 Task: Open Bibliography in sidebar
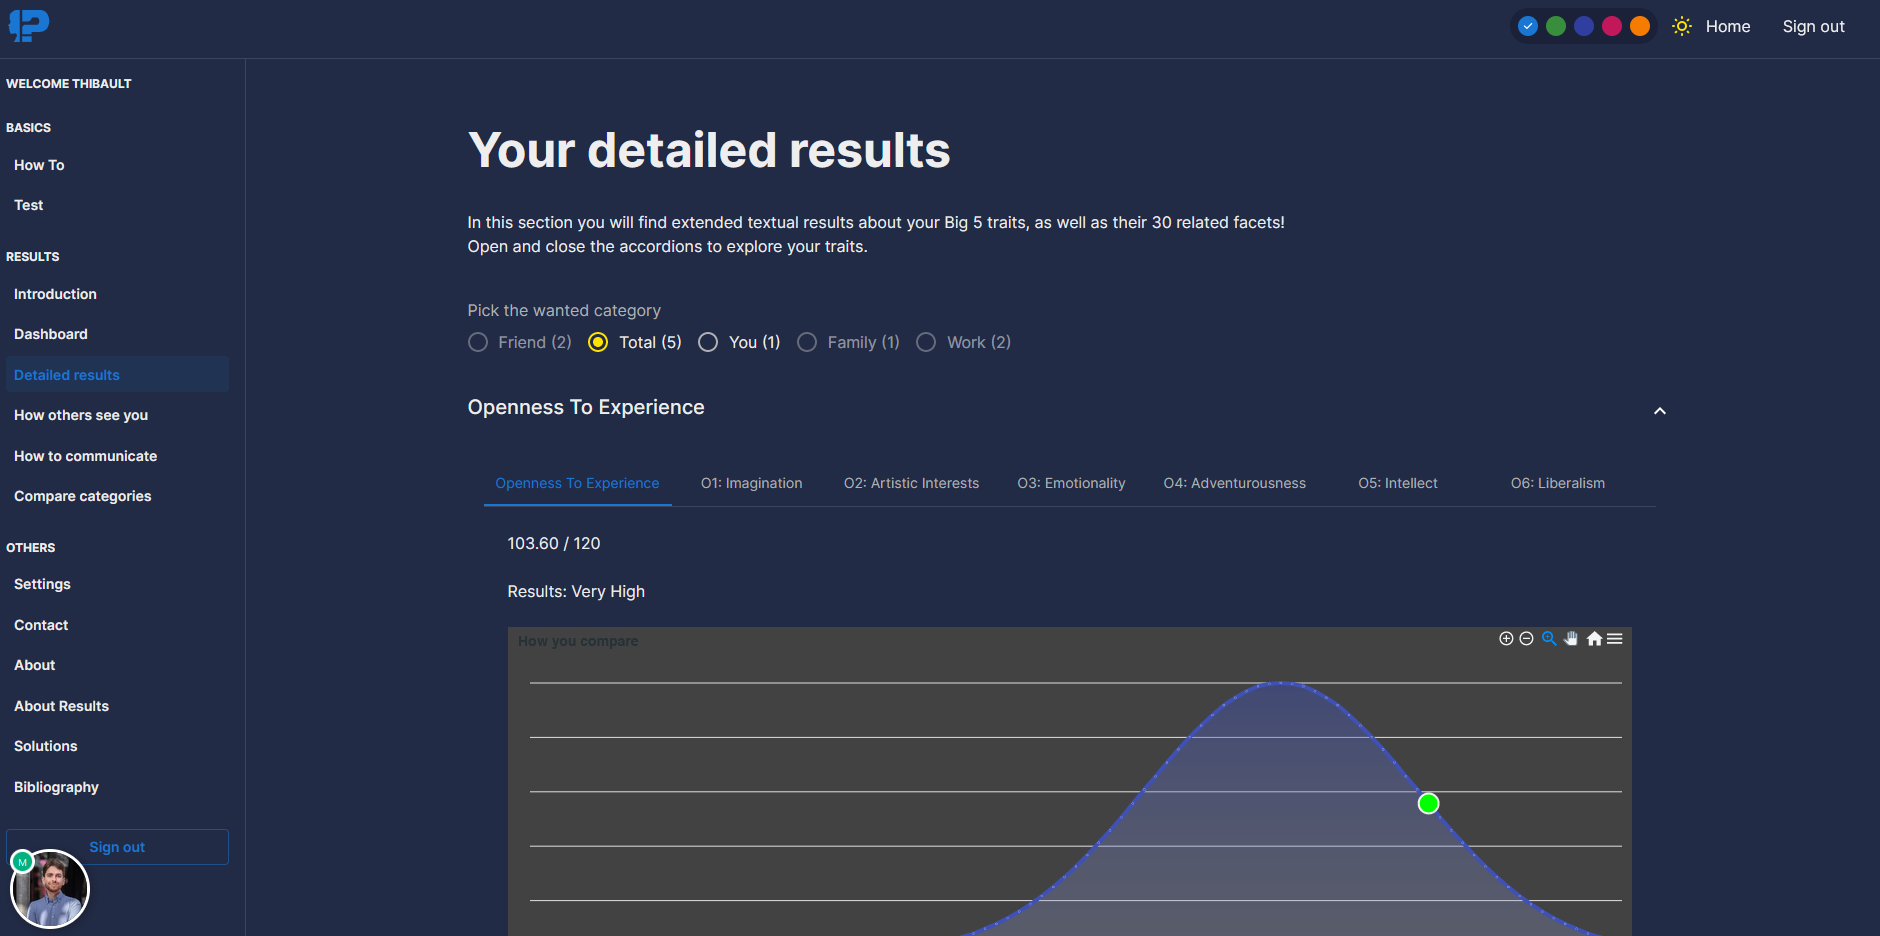coord(56,787)
